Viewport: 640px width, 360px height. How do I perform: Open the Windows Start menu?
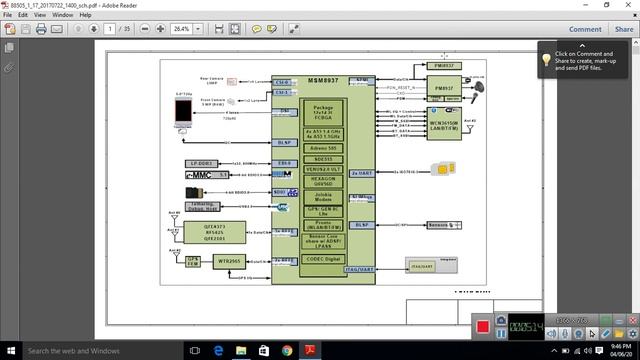coord(11,351)
